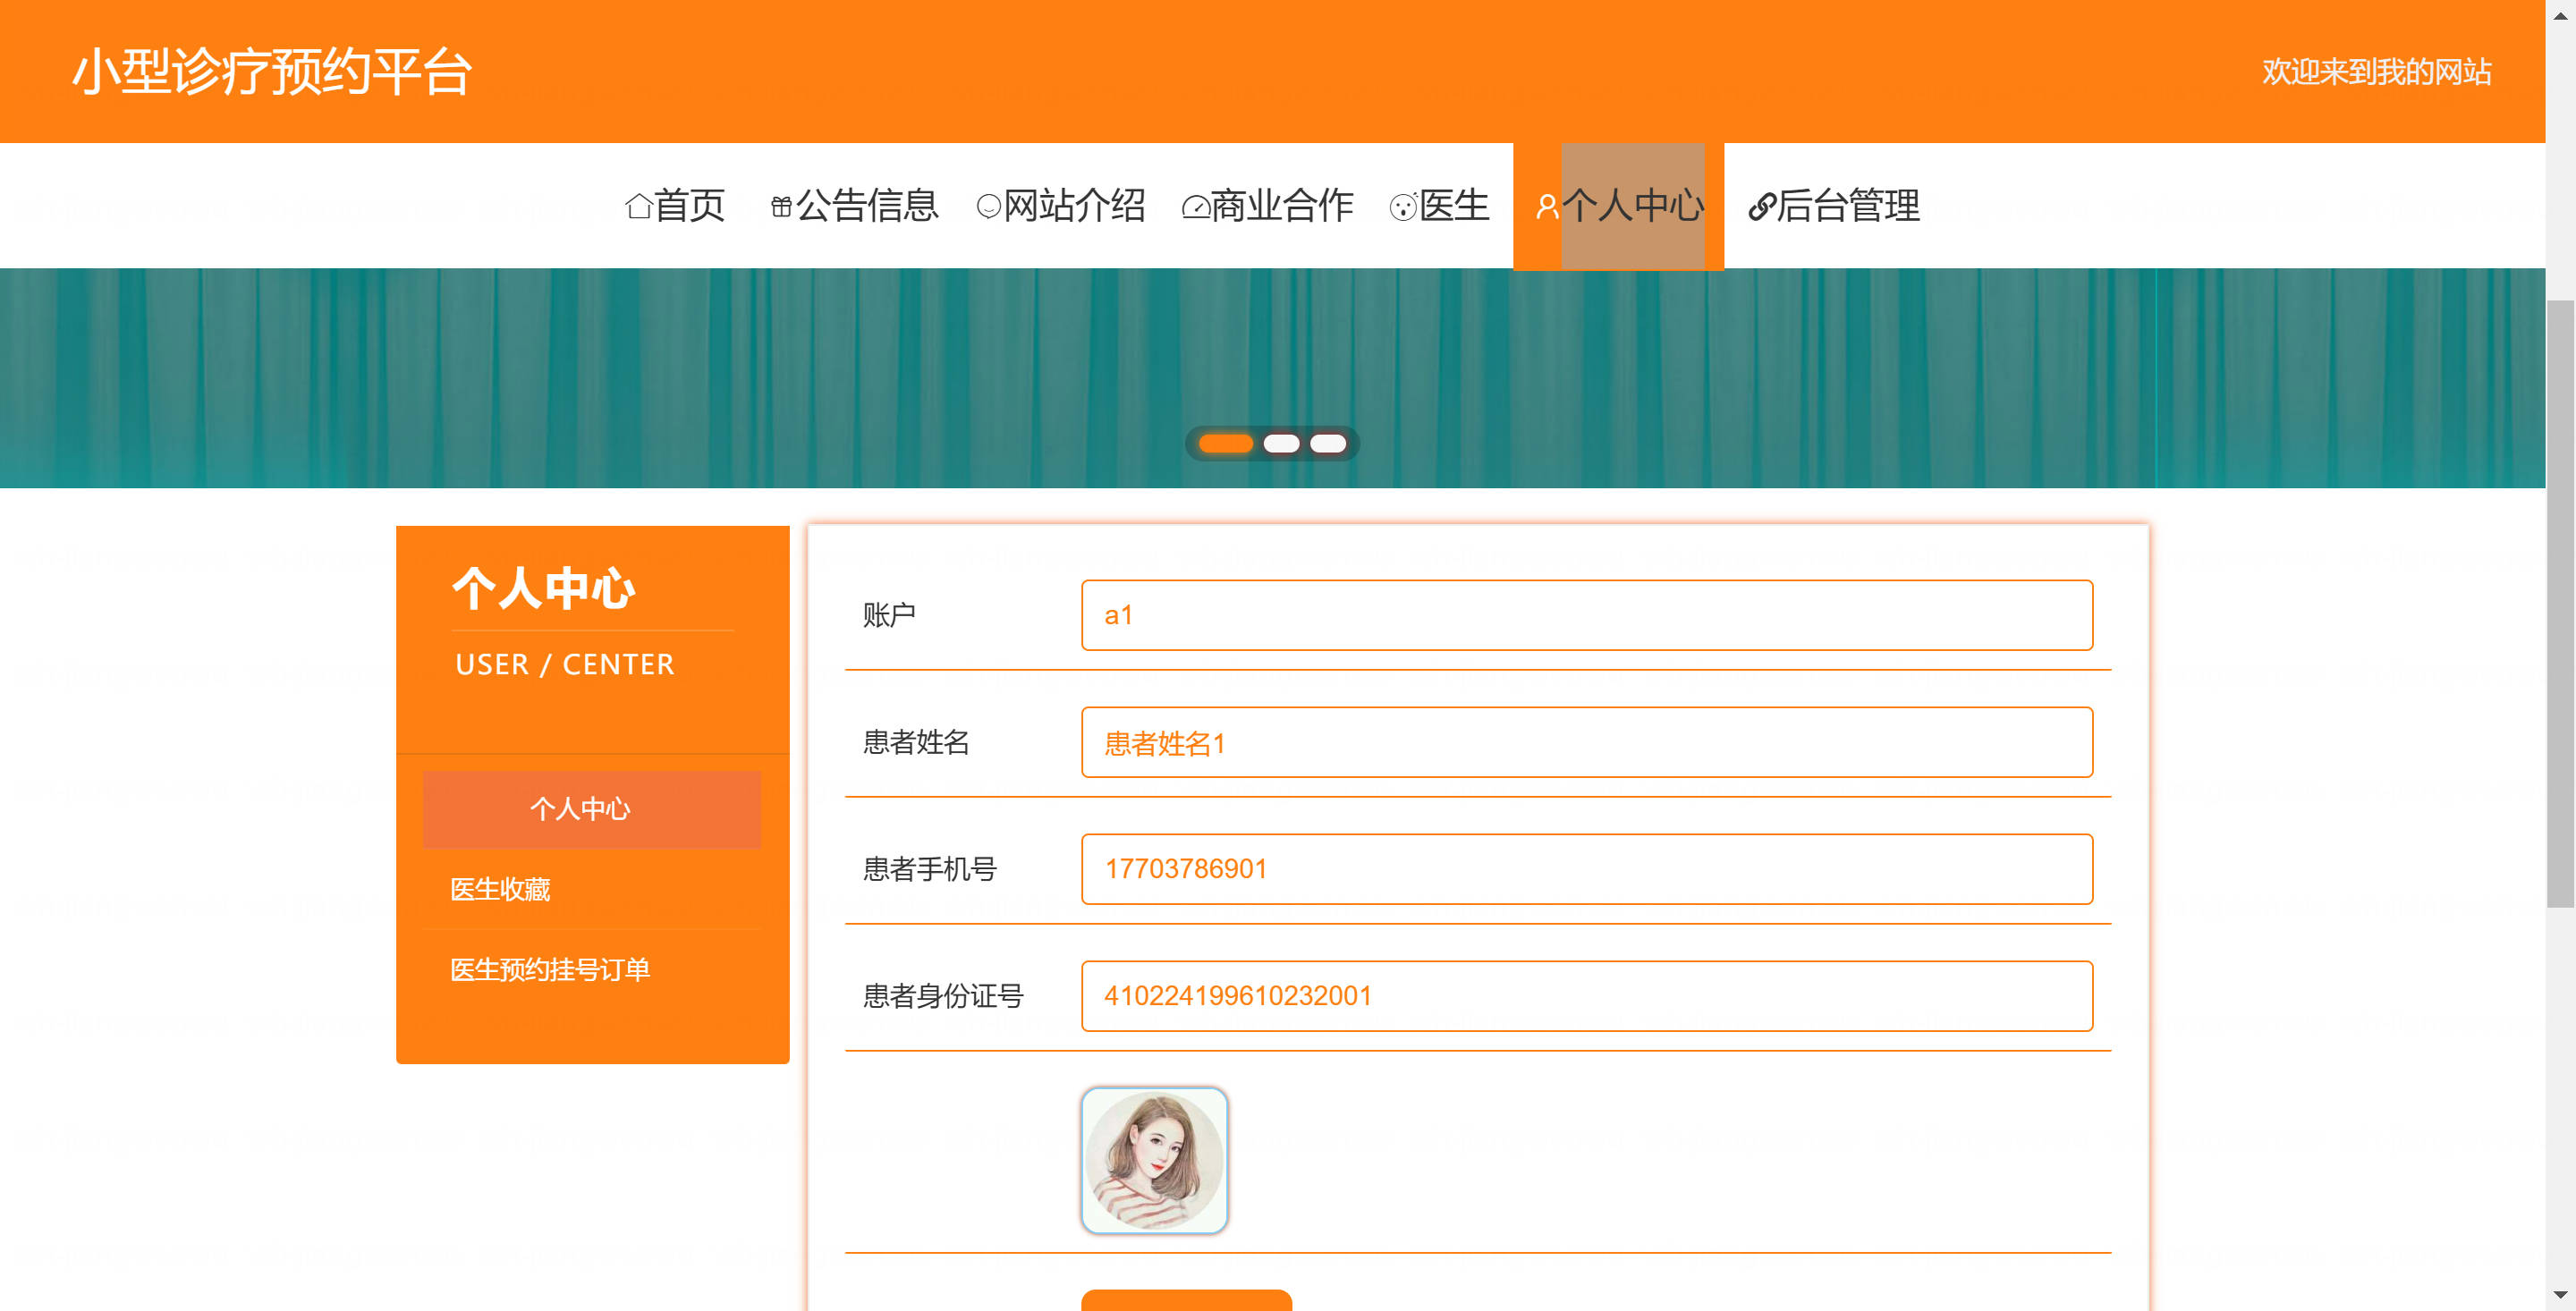Click the scrollbar up arrow

pos(2560,14)
